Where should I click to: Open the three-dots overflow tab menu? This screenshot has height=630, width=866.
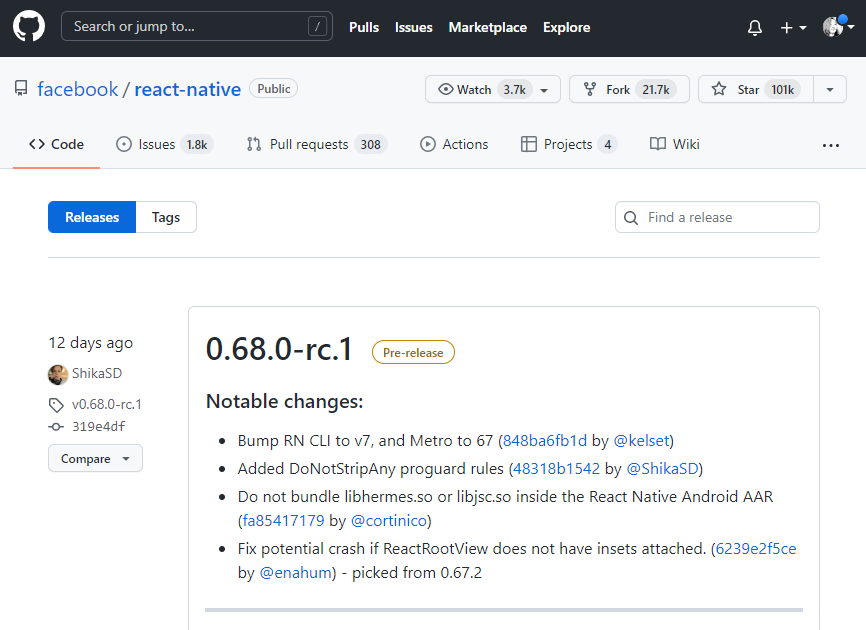click(831, 145)
